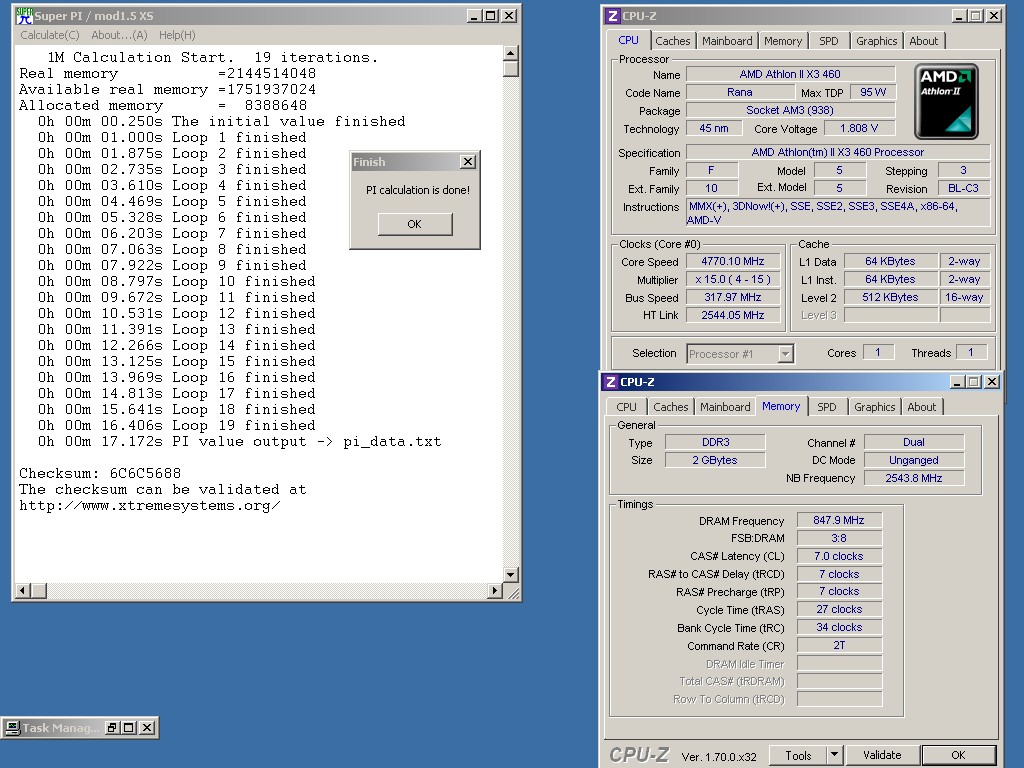Click the Code Name value Rana

740,93
